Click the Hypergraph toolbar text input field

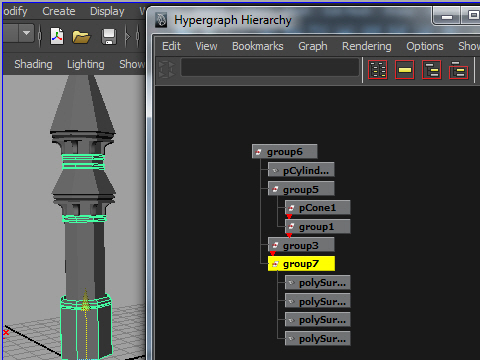(x=270, y=68)
